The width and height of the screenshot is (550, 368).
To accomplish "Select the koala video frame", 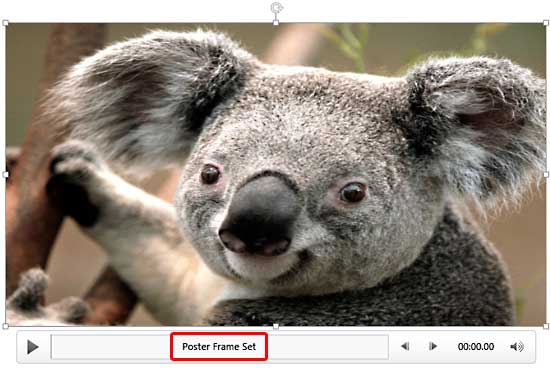I will point(276,174).
